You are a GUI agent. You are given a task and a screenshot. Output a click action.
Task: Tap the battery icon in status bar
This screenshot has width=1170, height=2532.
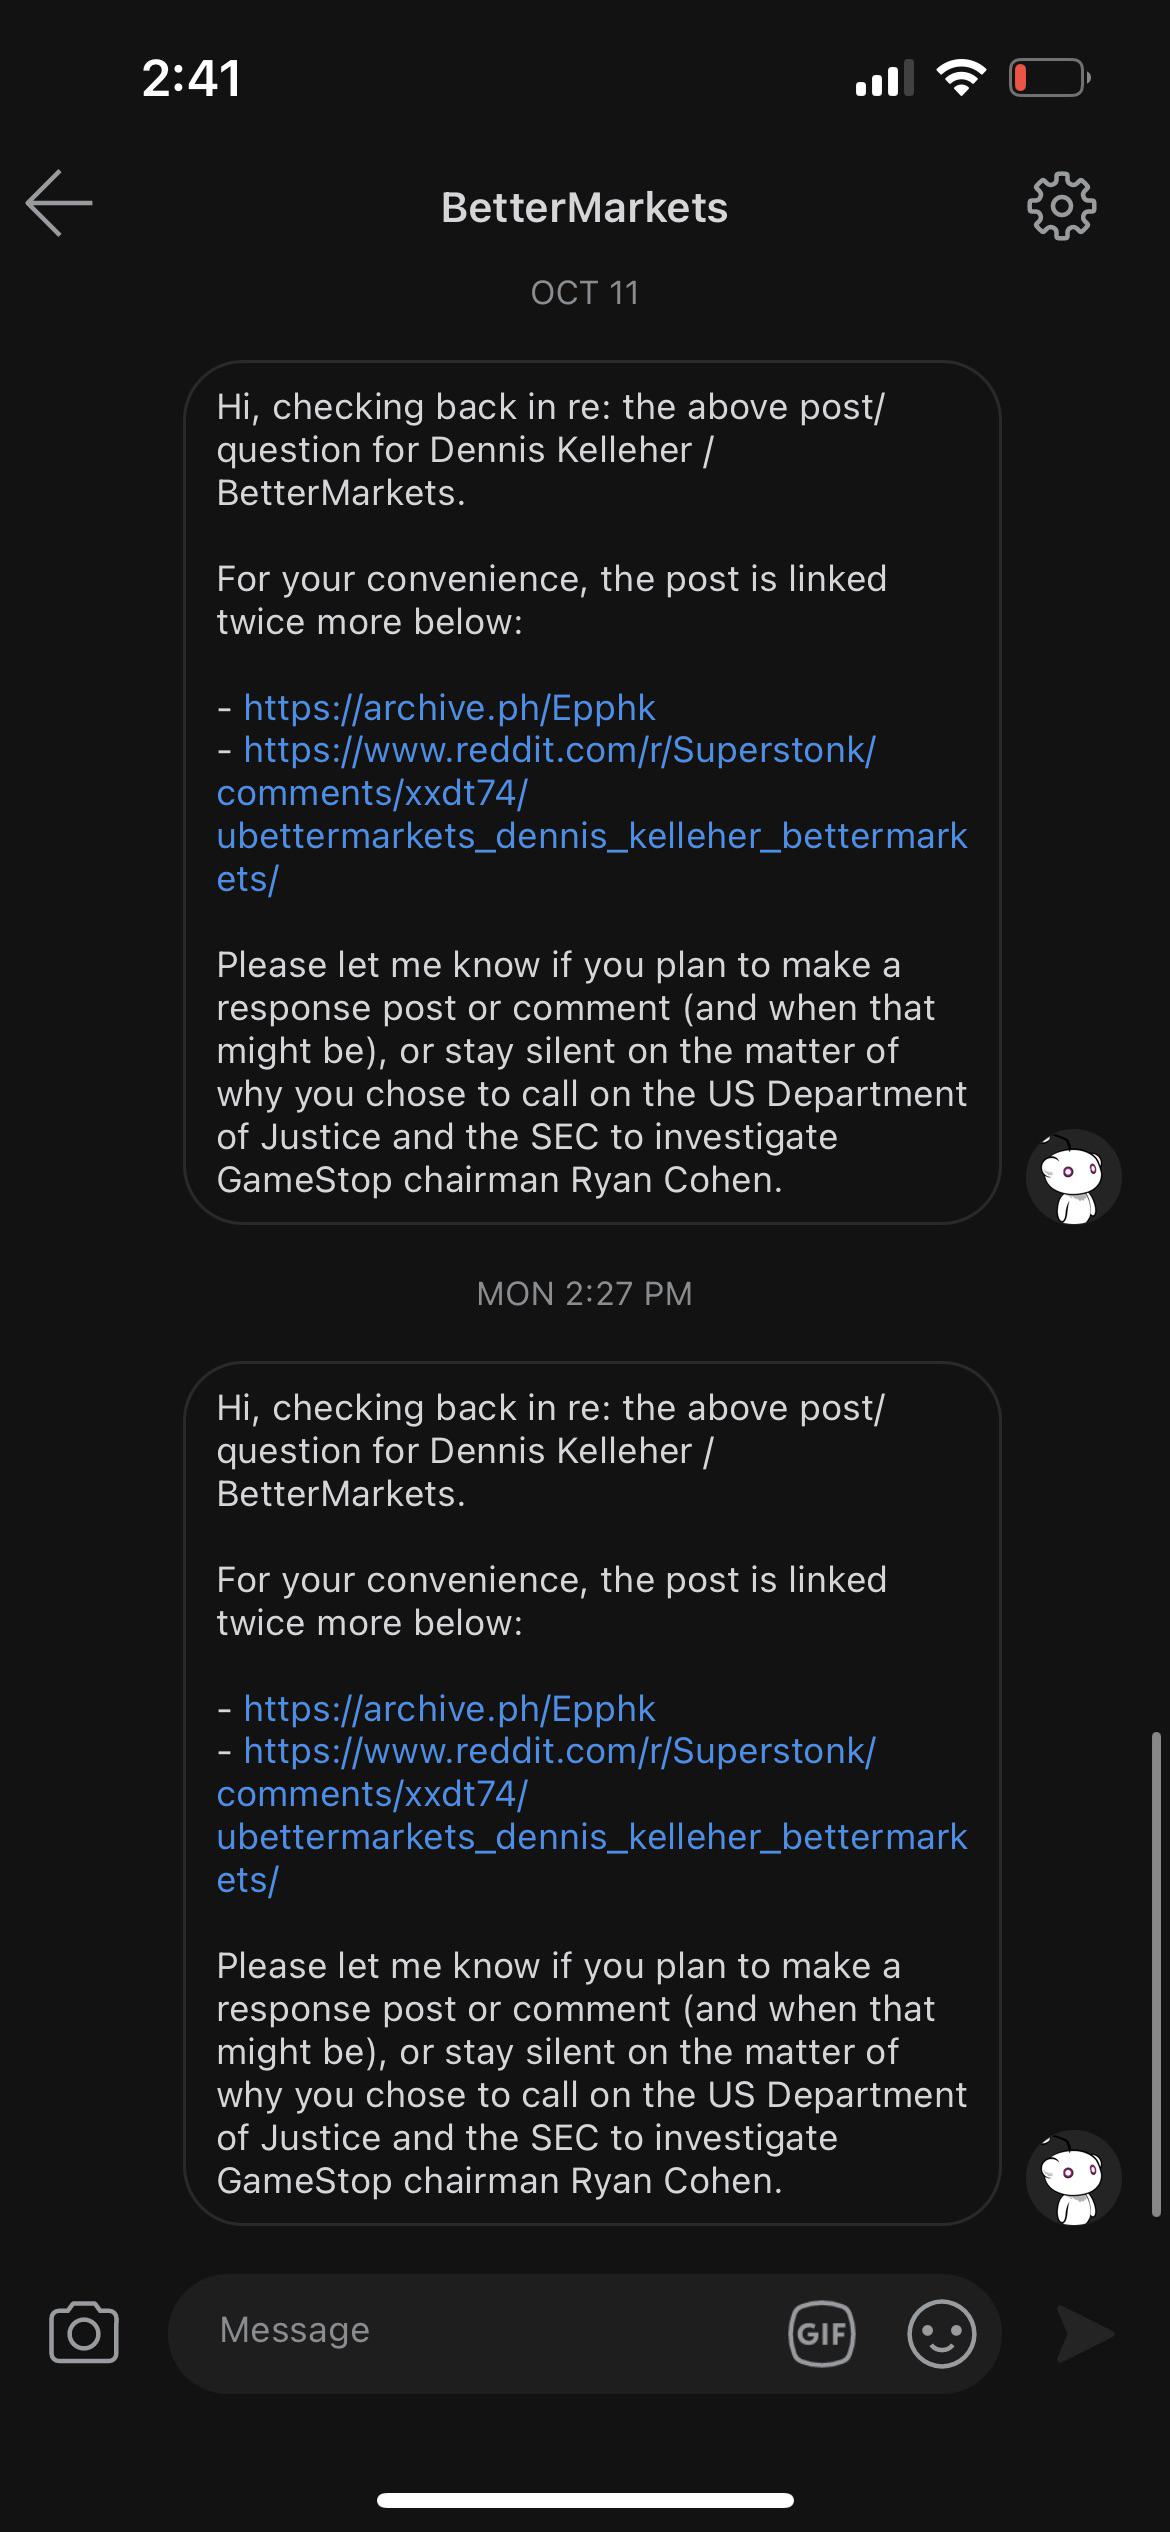(1048, 78)
